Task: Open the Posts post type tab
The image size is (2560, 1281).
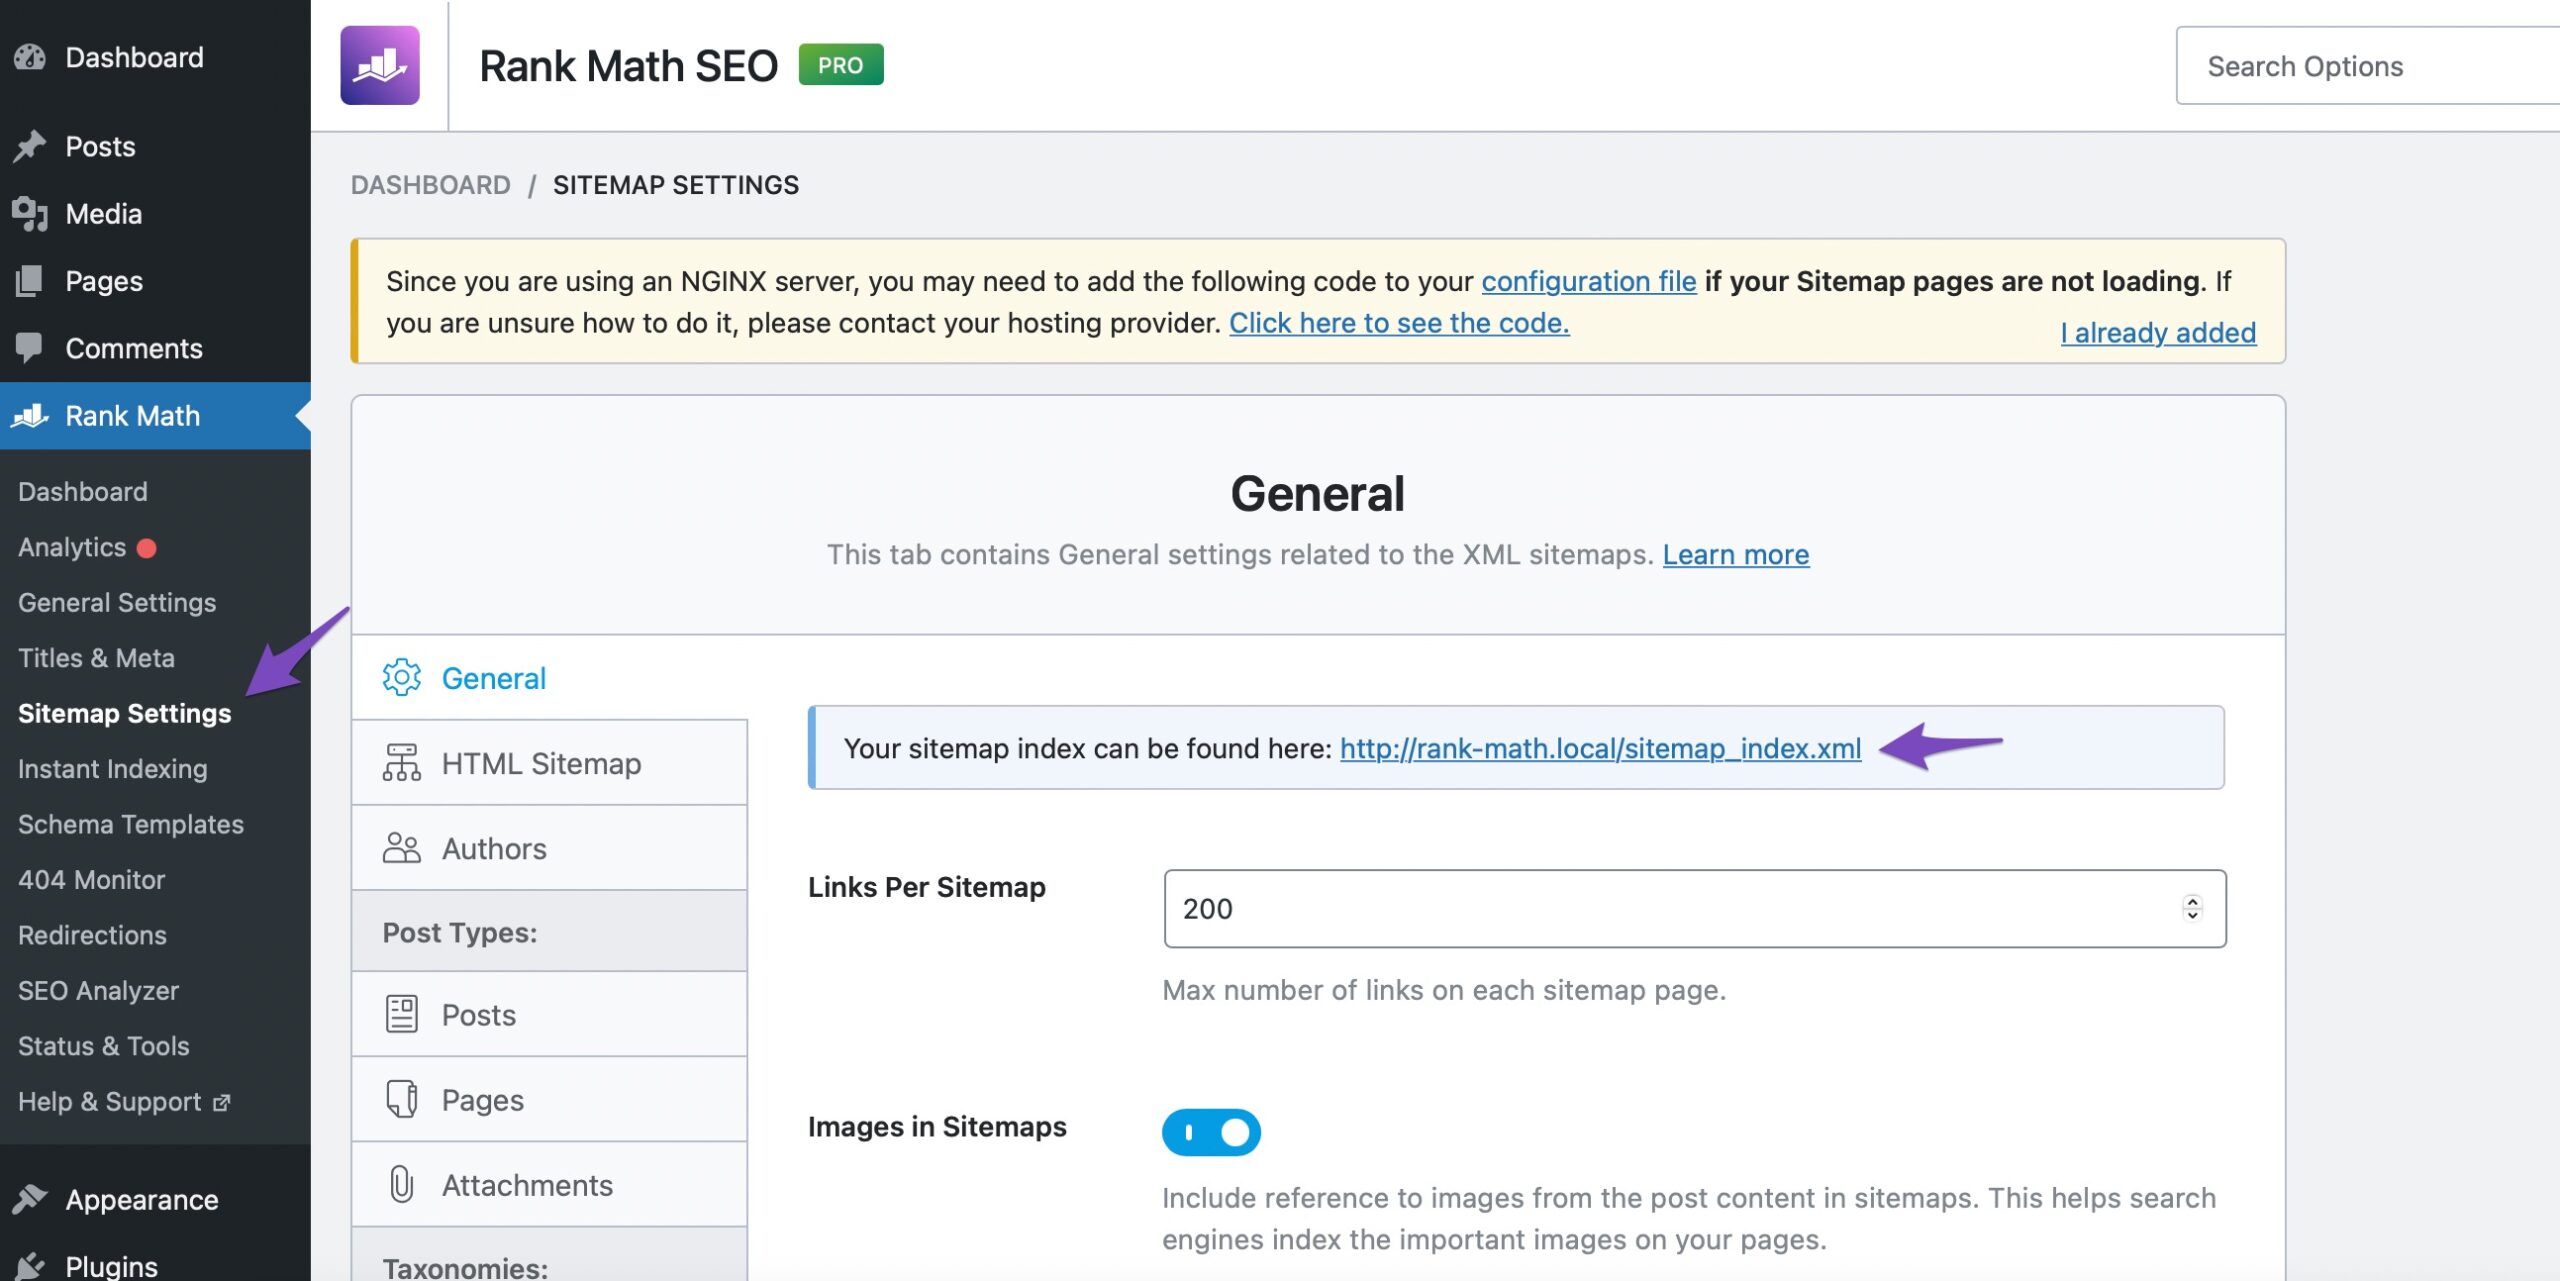Action: (549, 1014)
